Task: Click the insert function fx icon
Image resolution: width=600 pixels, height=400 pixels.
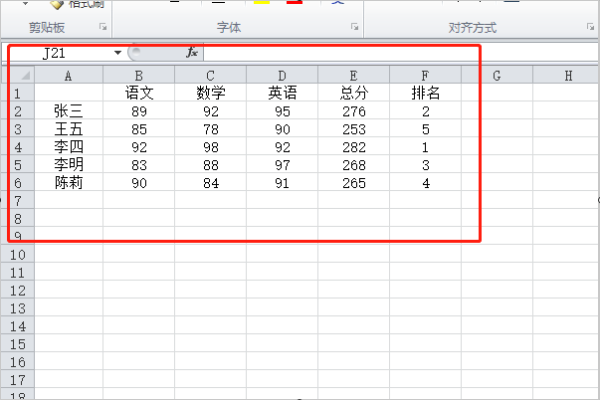Action: [x=191, y=53]
